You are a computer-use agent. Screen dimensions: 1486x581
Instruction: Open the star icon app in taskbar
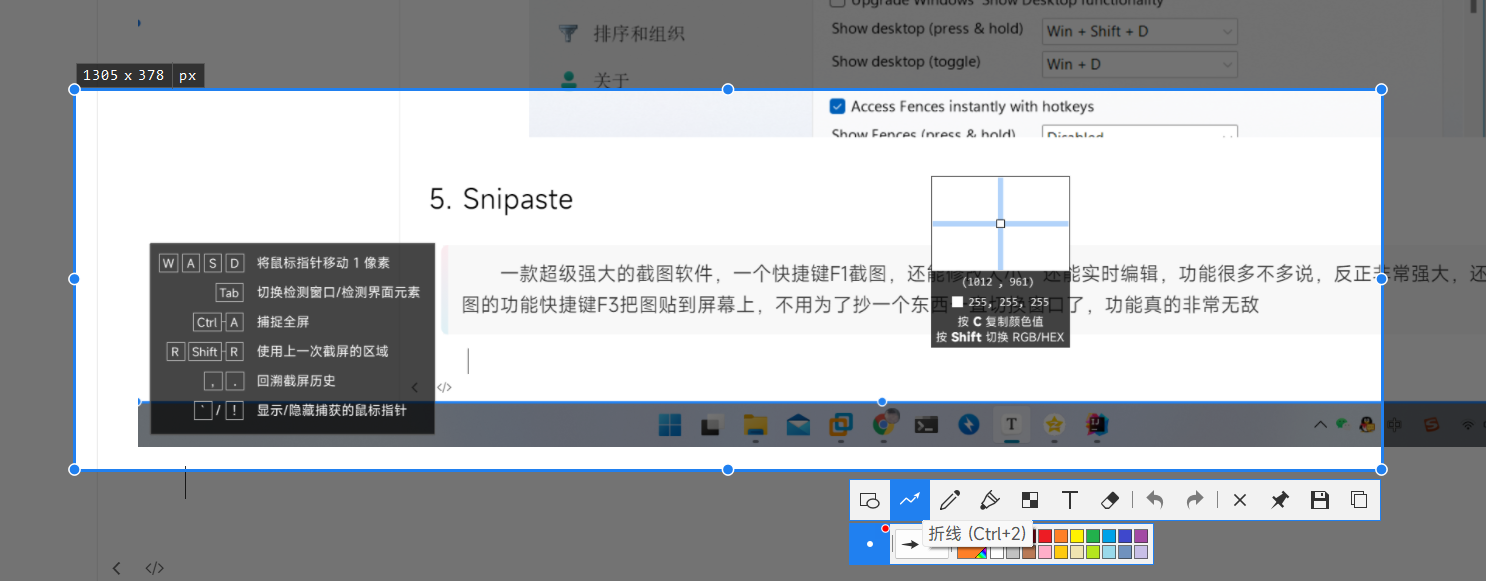pos(1054,425)
